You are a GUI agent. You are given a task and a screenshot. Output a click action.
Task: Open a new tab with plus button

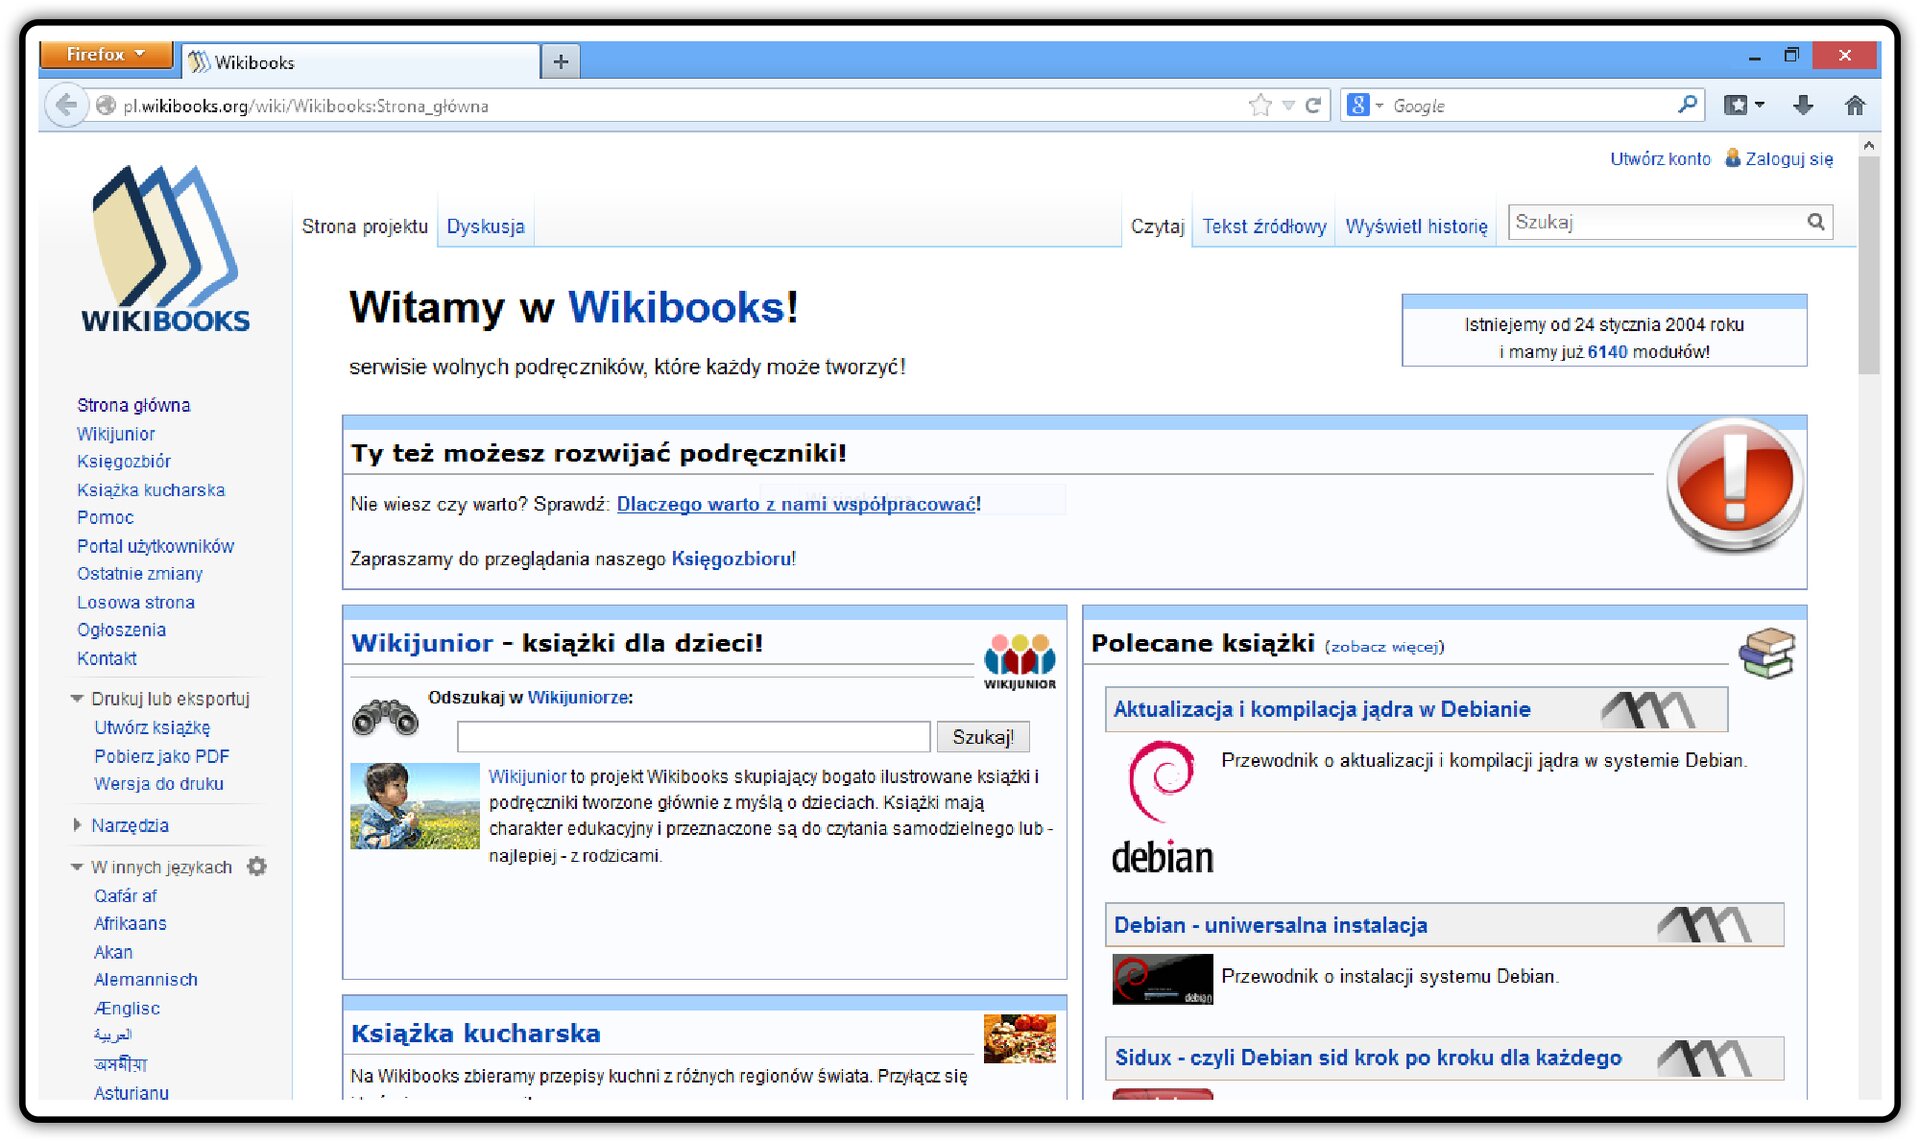(561, 62)
